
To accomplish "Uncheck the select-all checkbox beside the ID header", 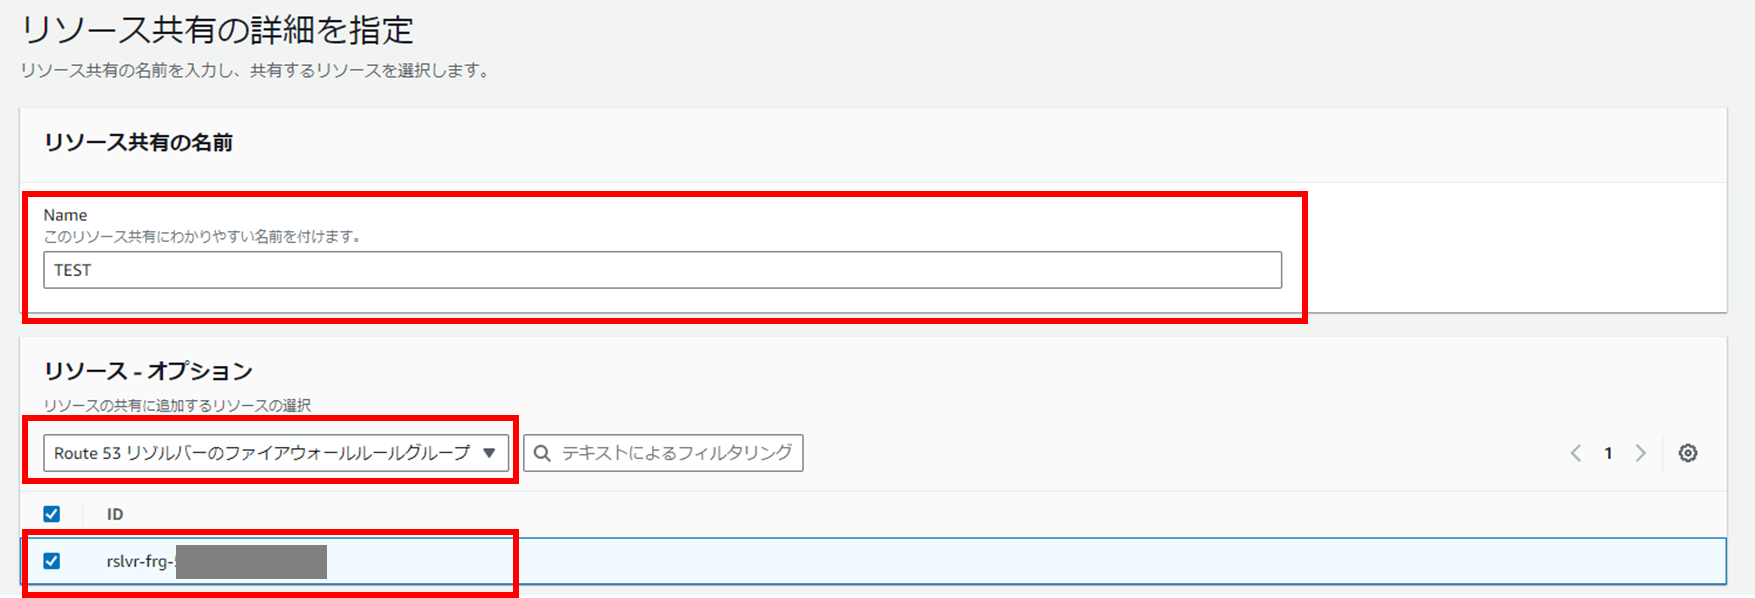I will tap(51, 513).
